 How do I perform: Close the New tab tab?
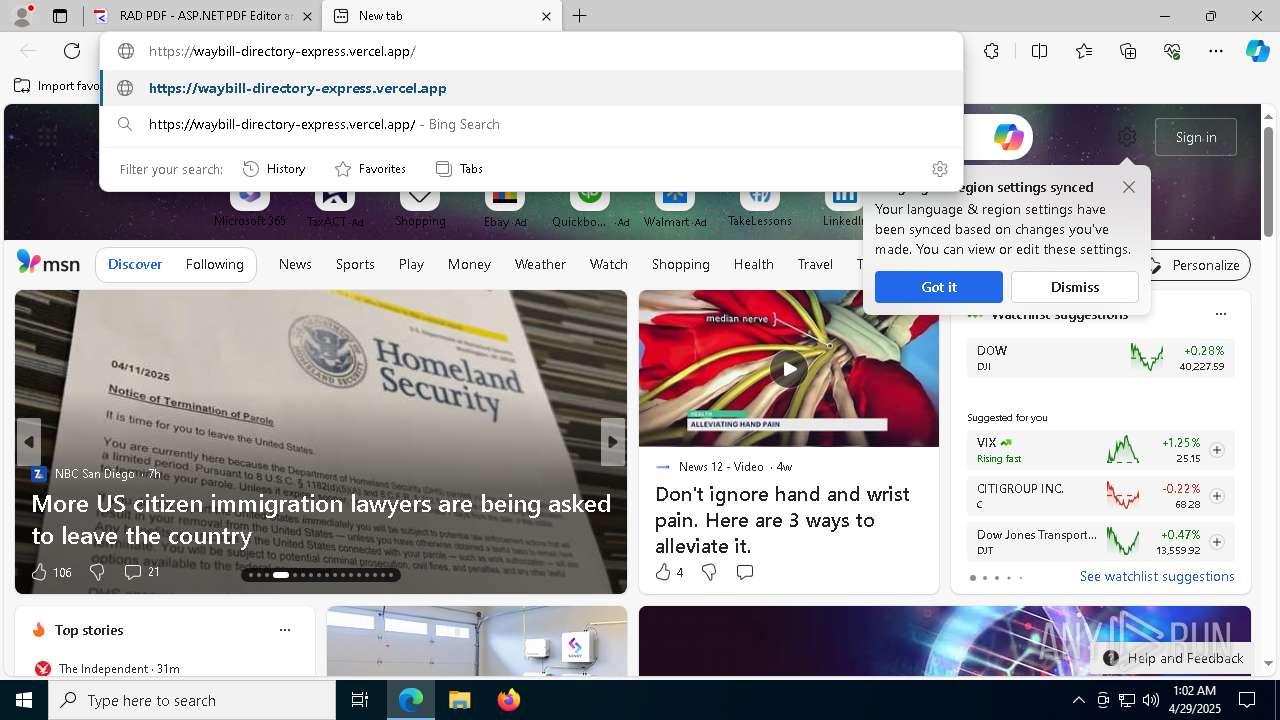[546, 16]
